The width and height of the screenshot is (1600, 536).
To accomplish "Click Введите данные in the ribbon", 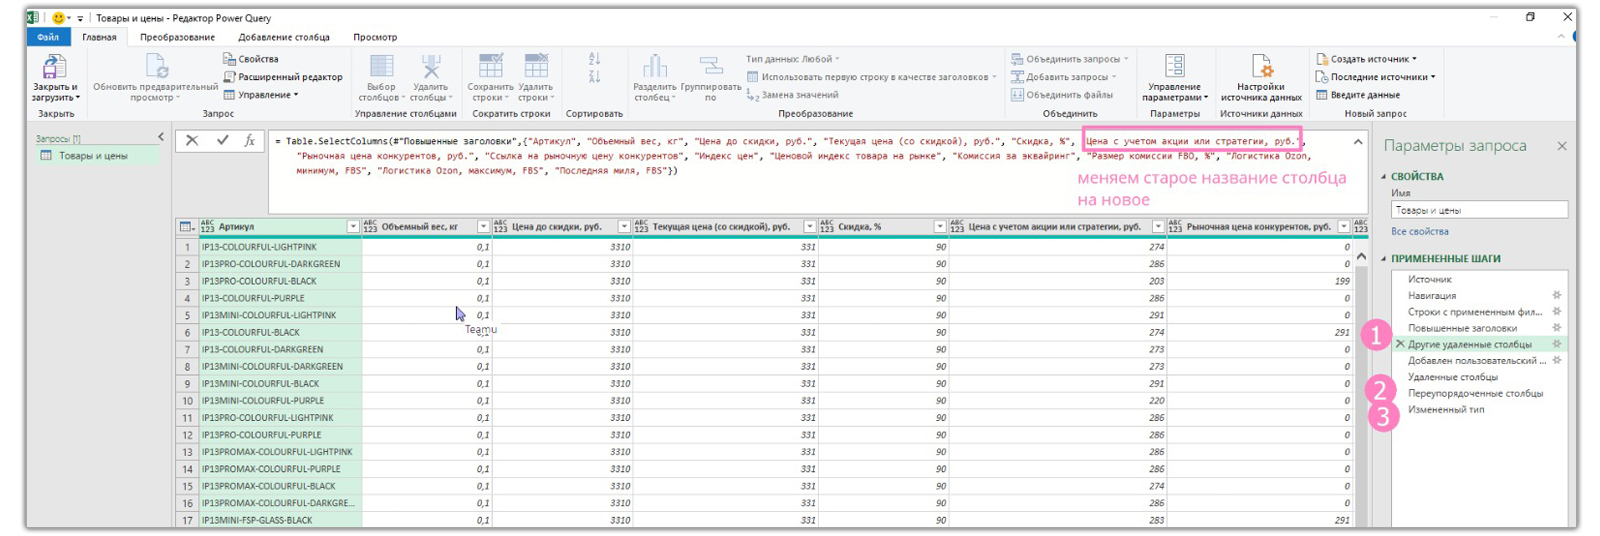I will tap(1357, 95).
